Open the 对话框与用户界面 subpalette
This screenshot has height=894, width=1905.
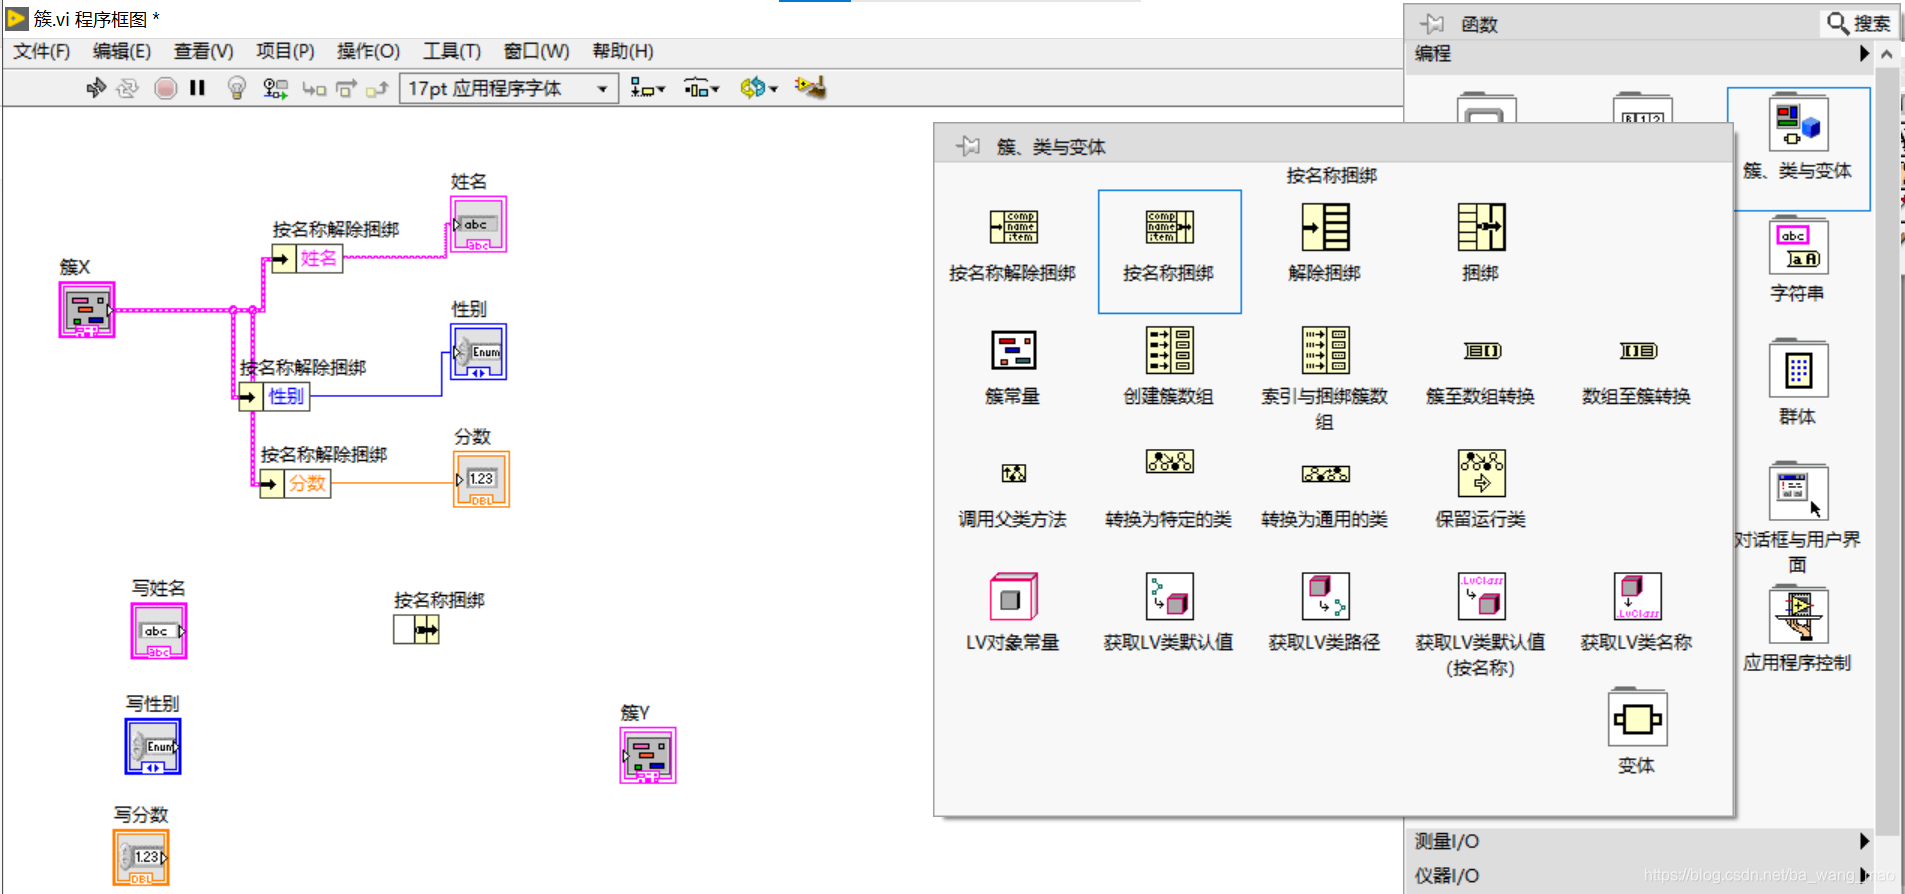coord(1798,492)
